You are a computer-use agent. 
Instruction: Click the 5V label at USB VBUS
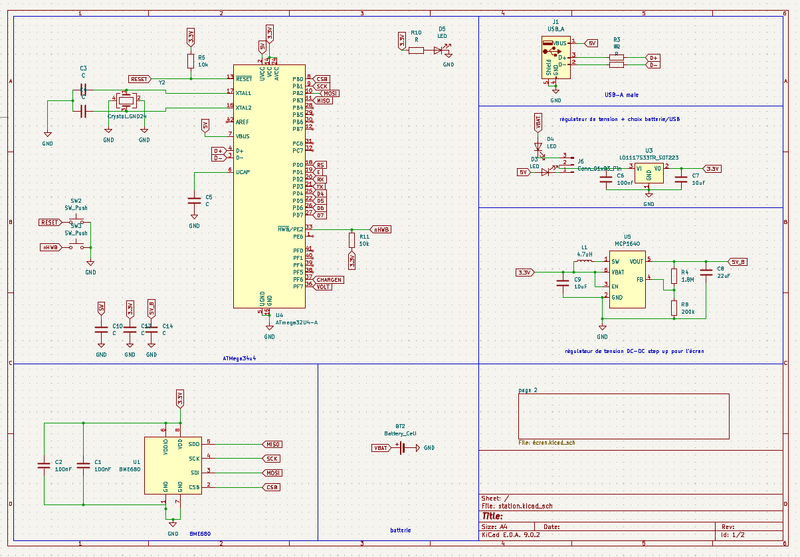(x=591, y=43)
